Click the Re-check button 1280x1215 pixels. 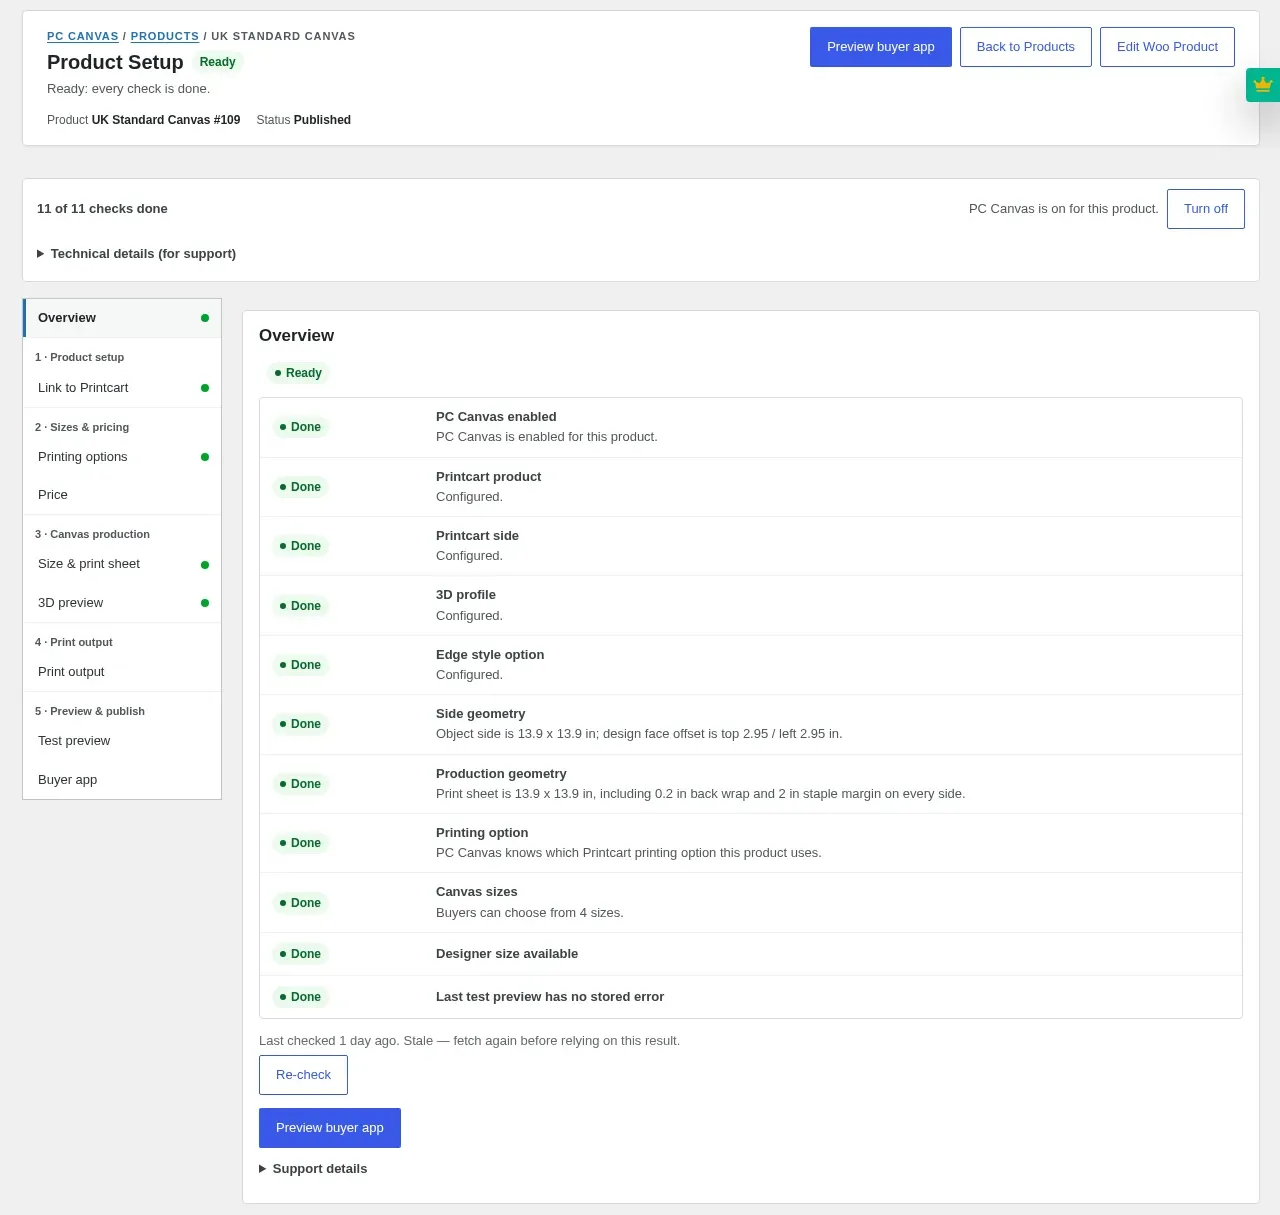pyautogui.click(x=303, y=1075)
